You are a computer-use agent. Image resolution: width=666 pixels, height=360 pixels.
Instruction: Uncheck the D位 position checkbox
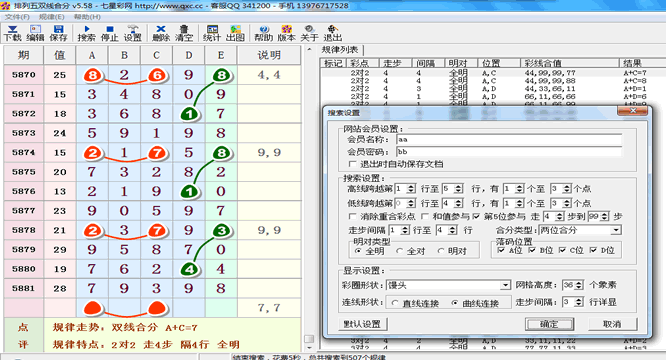coord(593,250)
